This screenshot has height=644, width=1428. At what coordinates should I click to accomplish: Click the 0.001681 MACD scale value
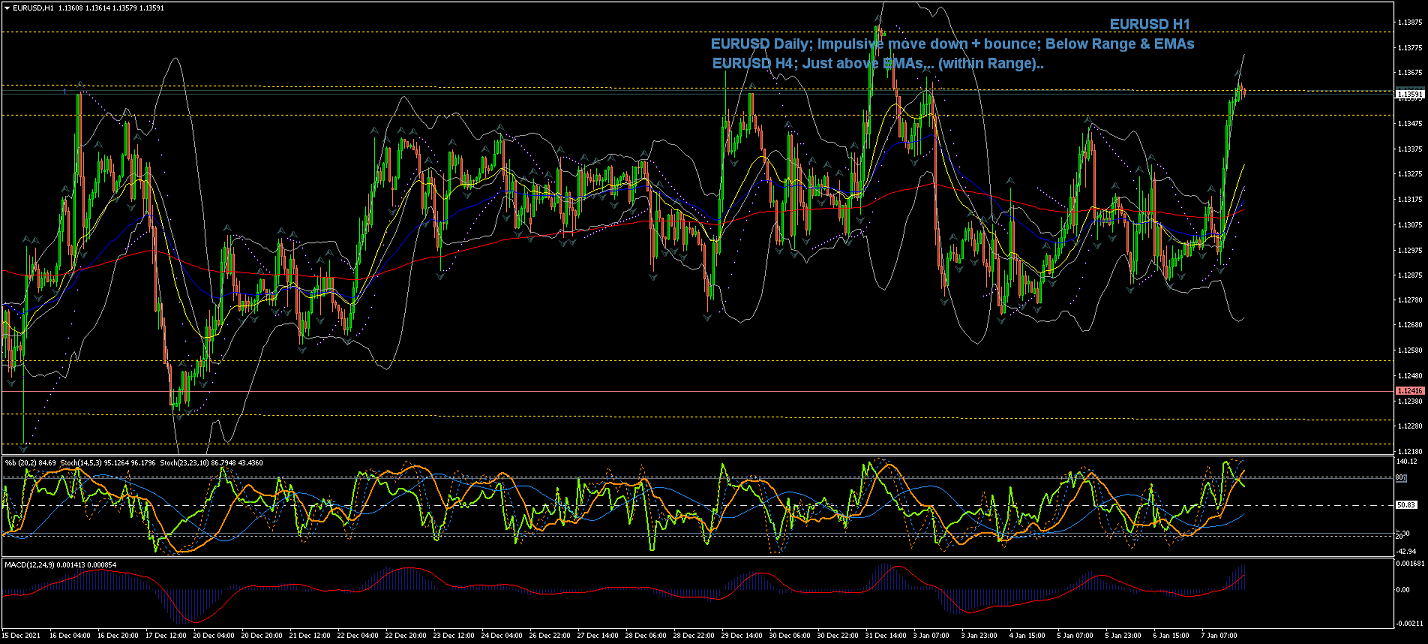pos(1411,565)
